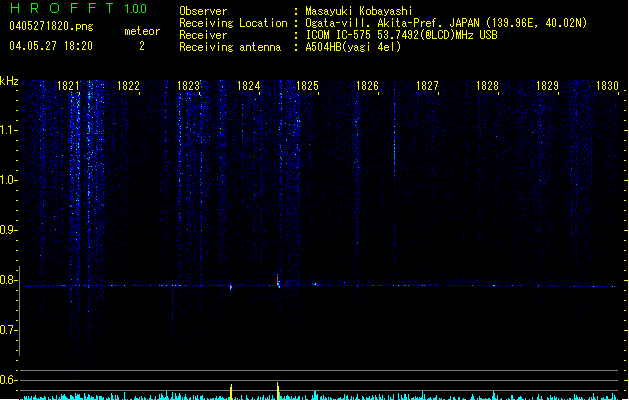Click the 1.1 kHz frequency label
629x400 pixels.
8,130
